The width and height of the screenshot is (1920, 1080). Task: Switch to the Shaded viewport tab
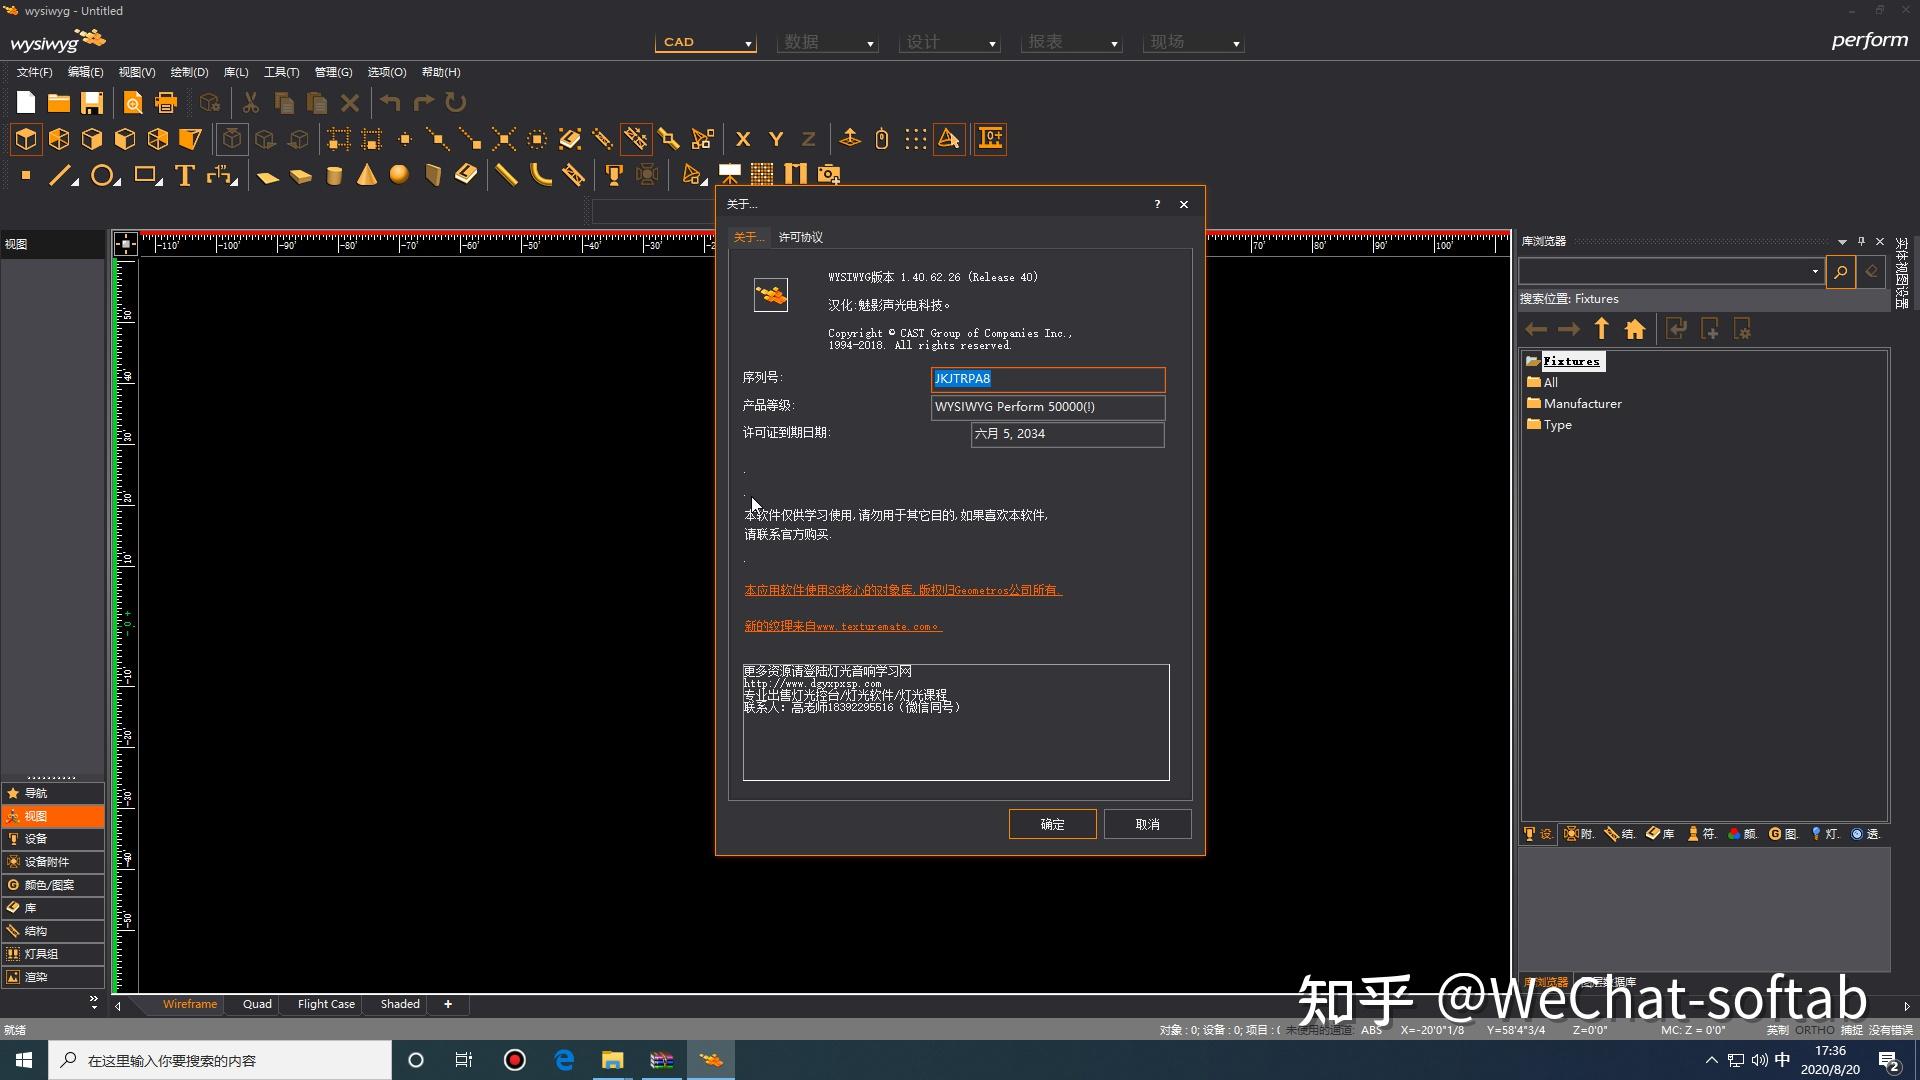[x=397, y=1004]
